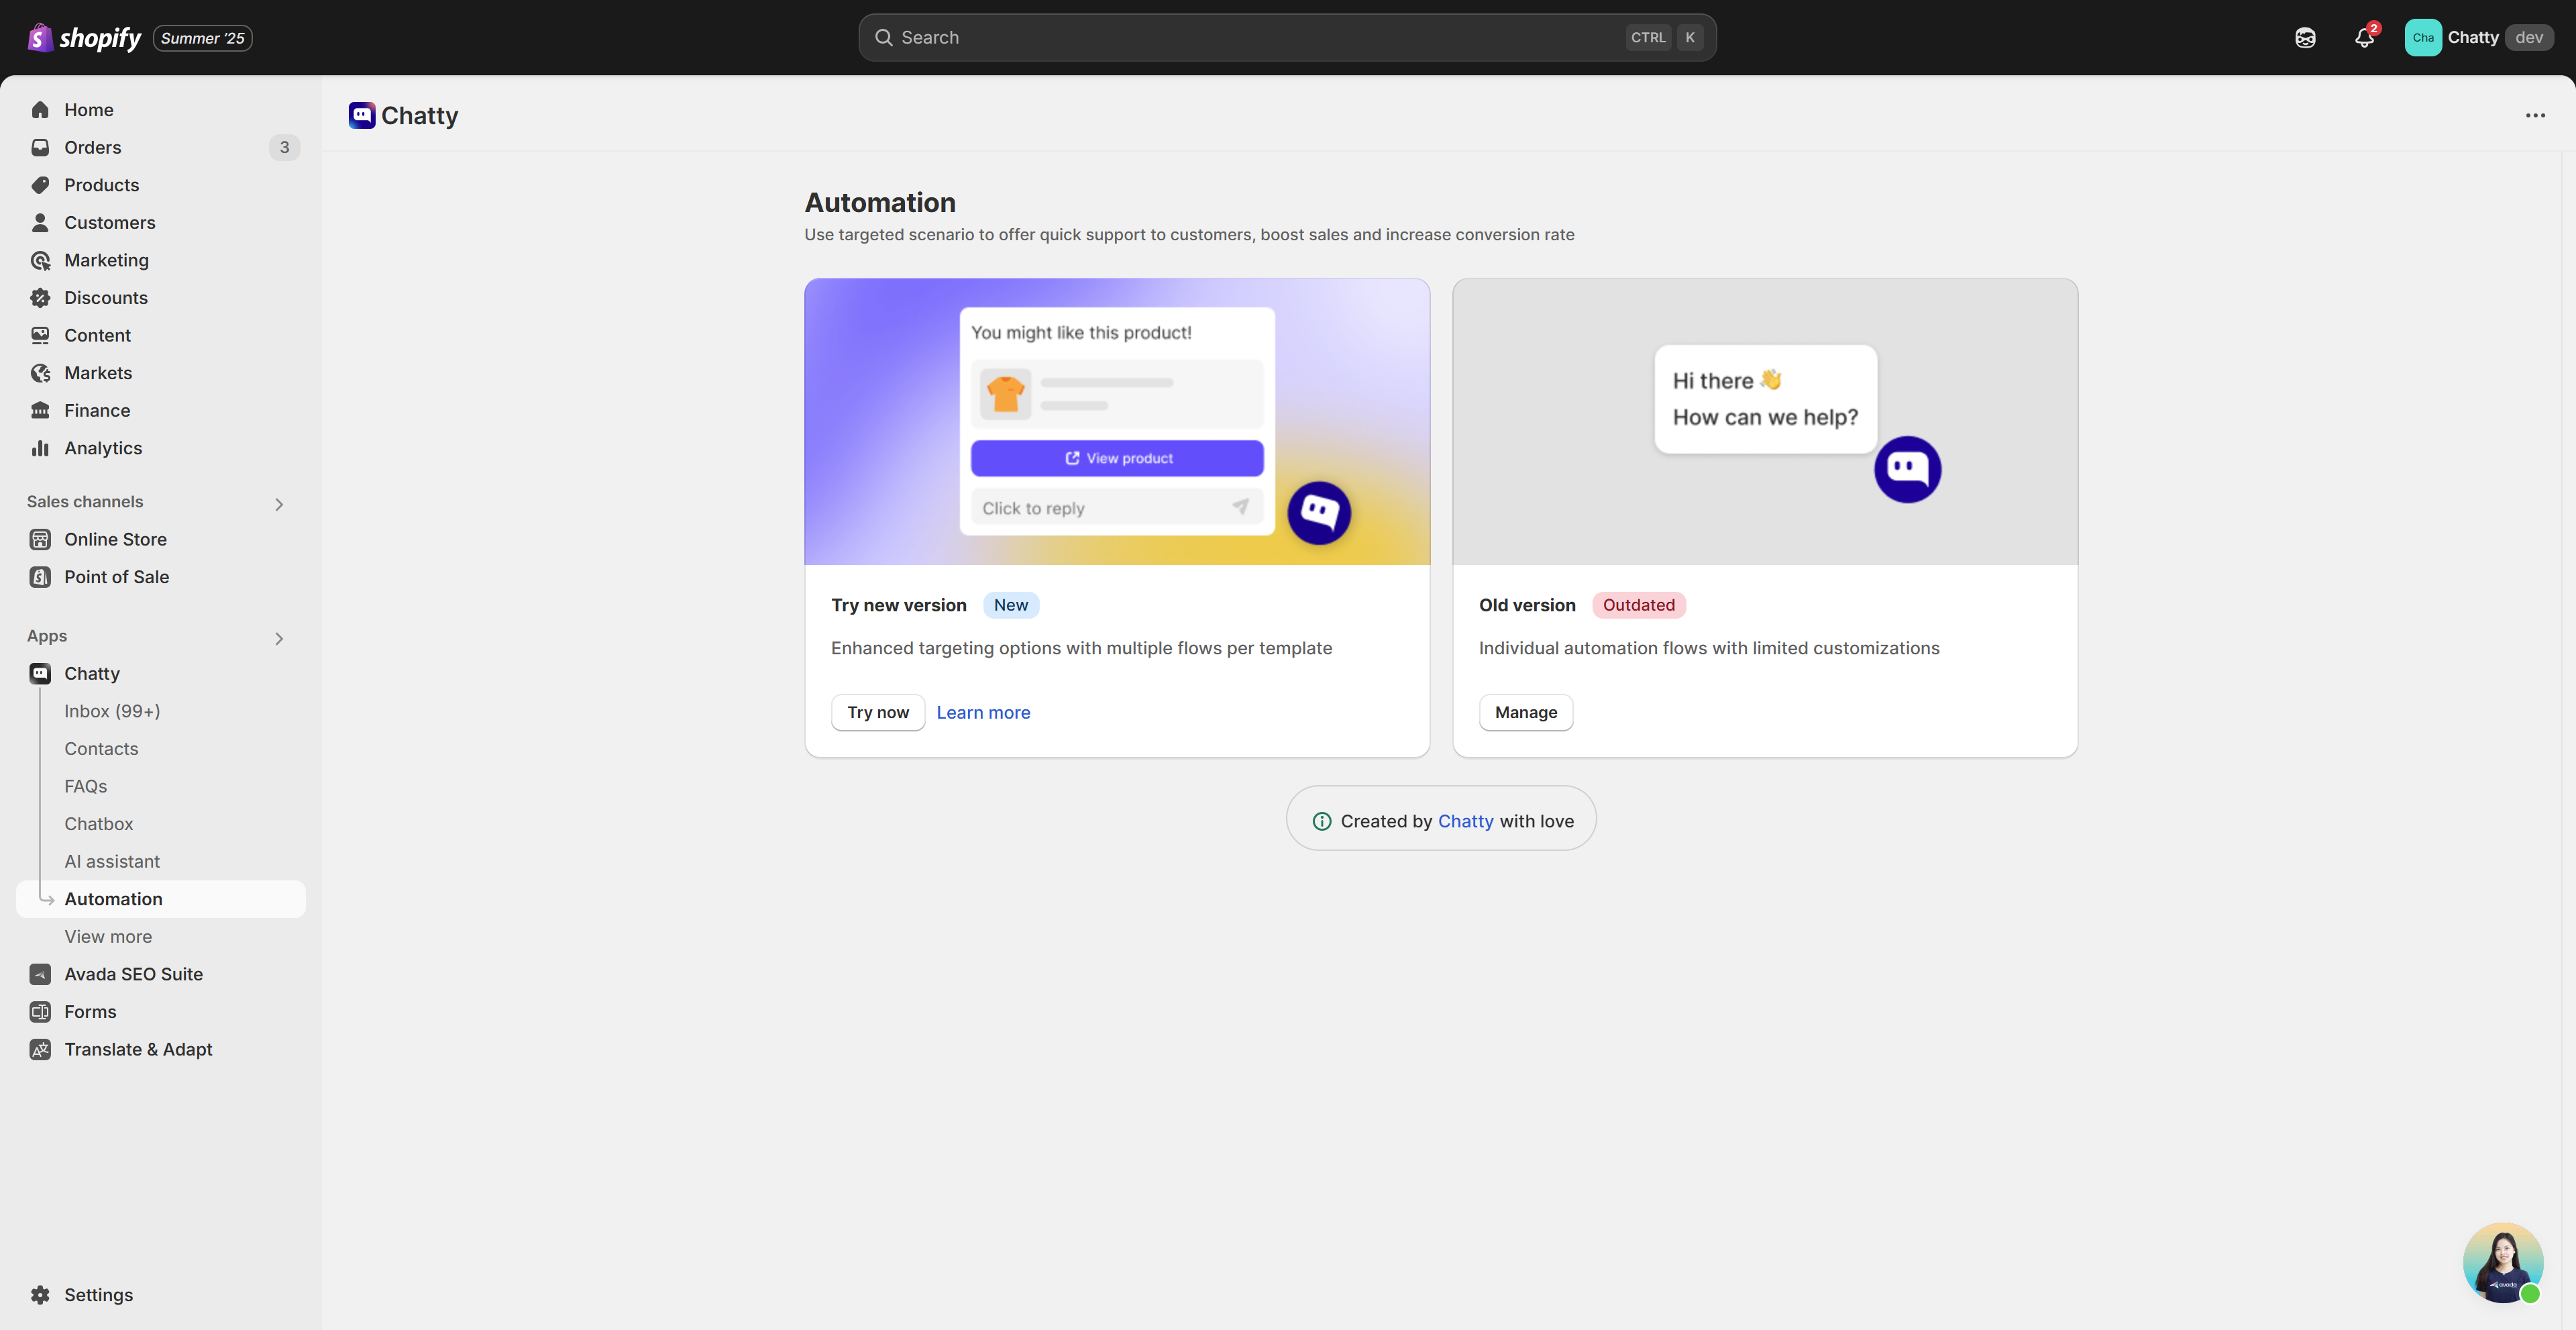Select Automation in the Chatty submenu

pyautogui.click(x=161, y=899)
